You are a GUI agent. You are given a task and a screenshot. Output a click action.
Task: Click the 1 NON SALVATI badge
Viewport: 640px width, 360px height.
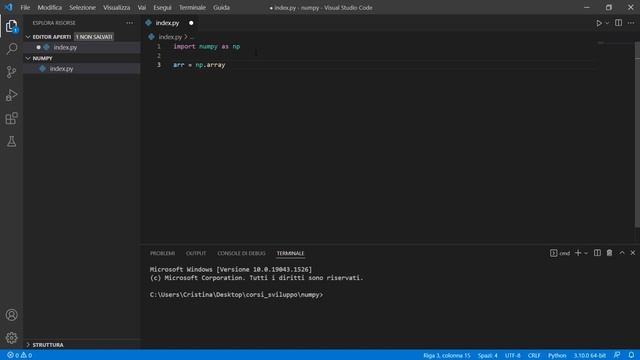94,37
